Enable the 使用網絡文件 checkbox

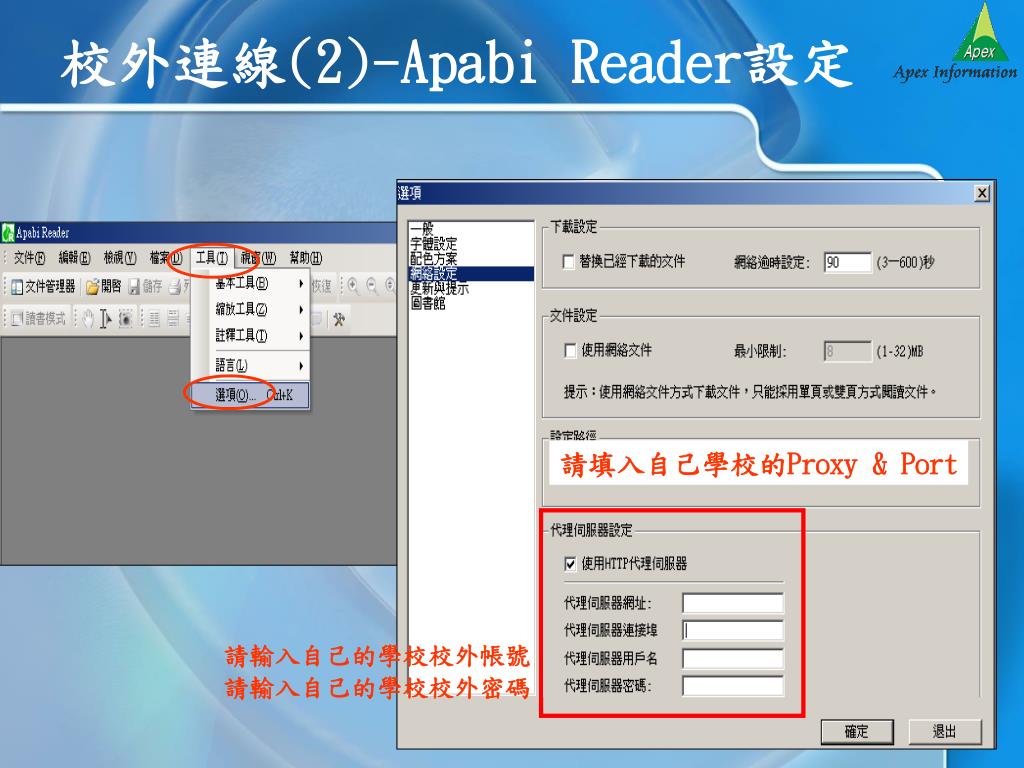(569, 351)
